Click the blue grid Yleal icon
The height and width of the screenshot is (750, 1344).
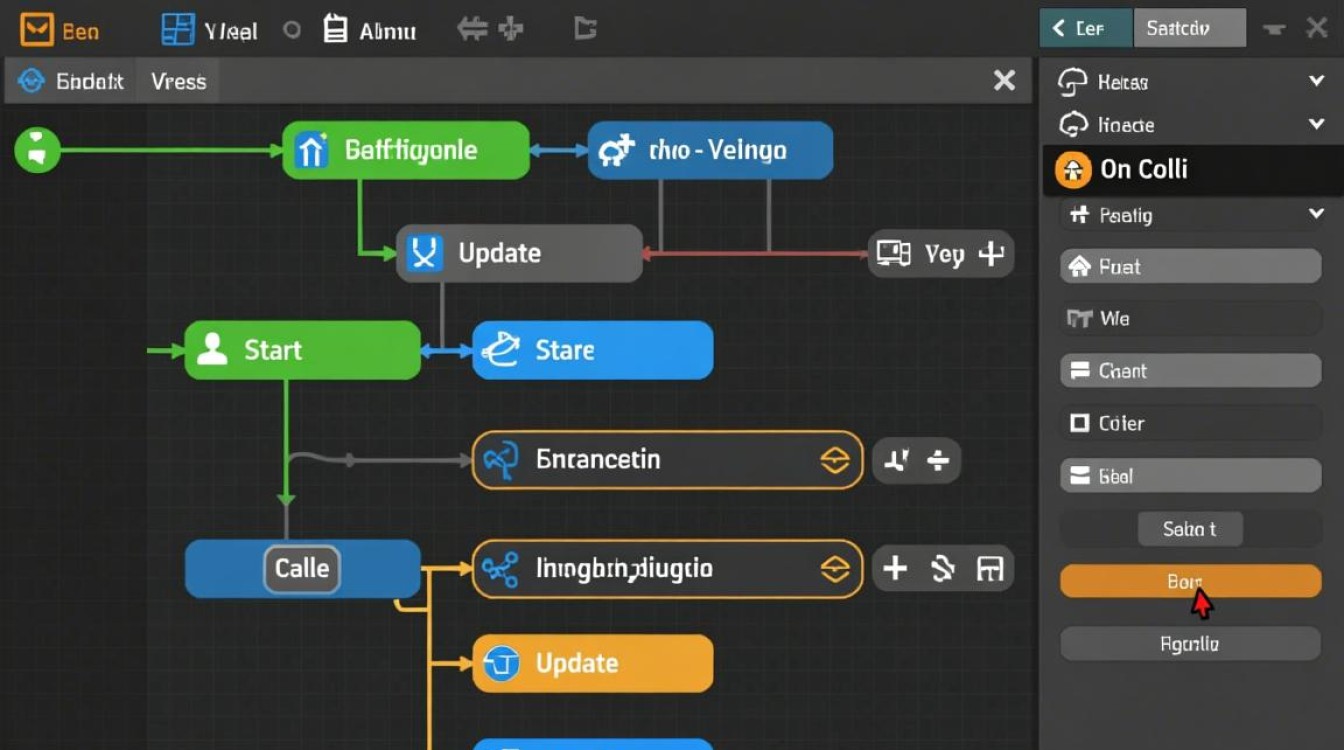click(x=178, y=30)
